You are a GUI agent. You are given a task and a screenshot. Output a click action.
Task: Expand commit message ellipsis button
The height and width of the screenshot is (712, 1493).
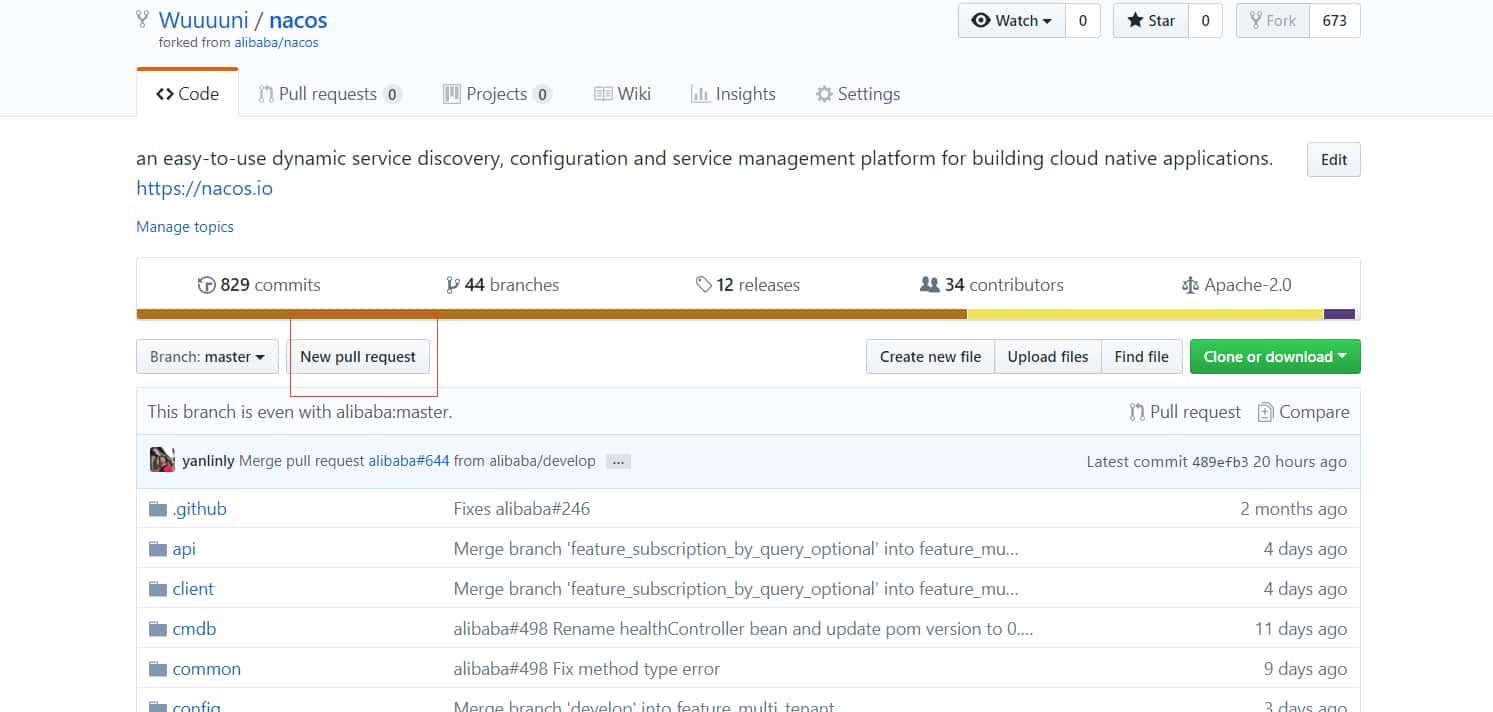pyautogui.click(x=618, y=462)
